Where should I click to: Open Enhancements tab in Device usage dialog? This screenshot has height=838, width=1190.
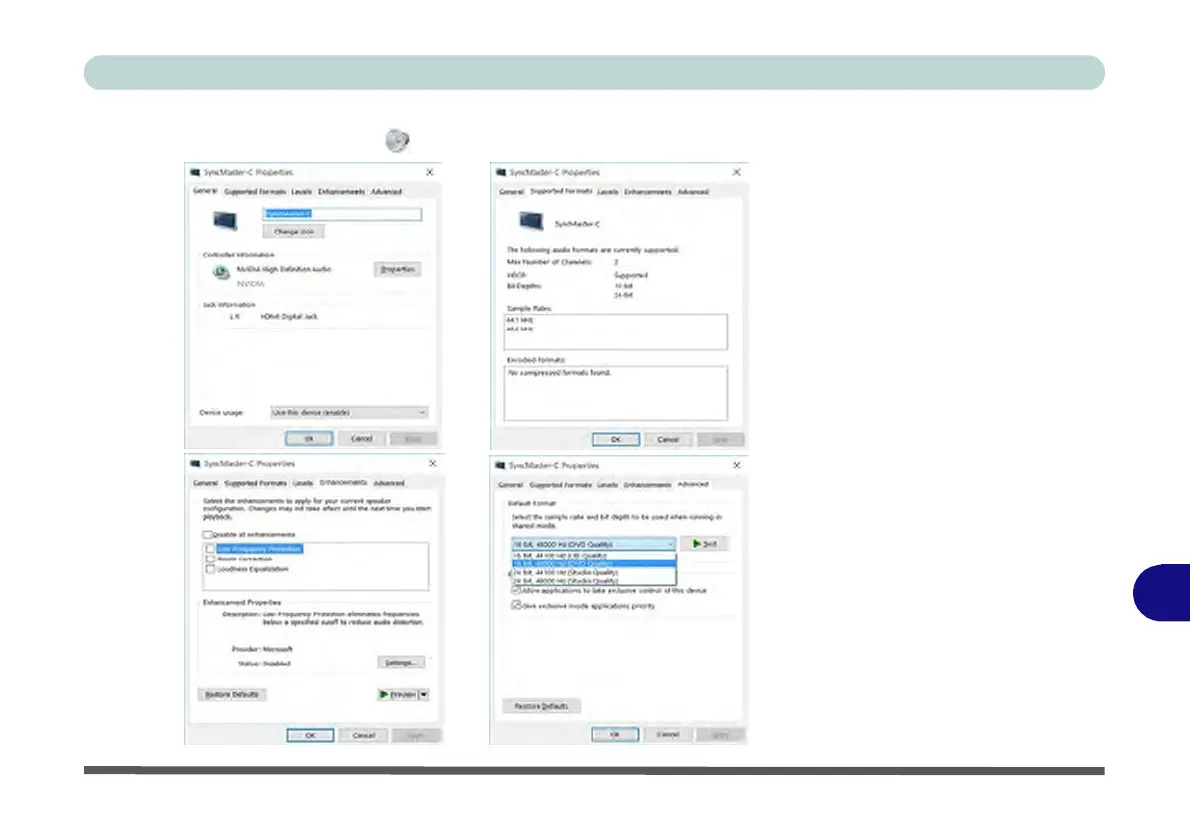(341, 192)
